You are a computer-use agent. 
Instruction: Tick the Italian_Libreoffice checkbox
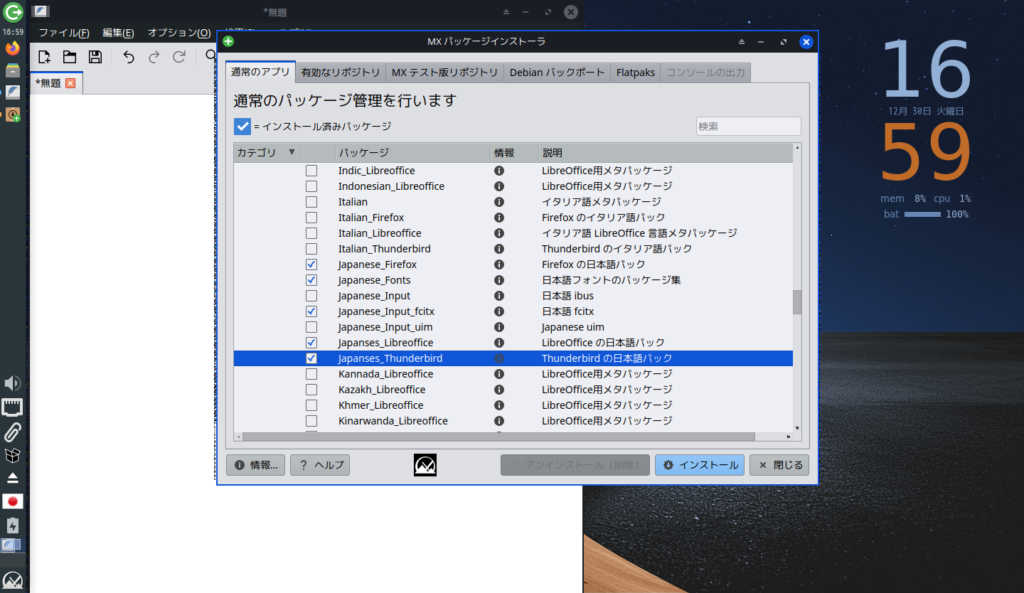(312, 233)
